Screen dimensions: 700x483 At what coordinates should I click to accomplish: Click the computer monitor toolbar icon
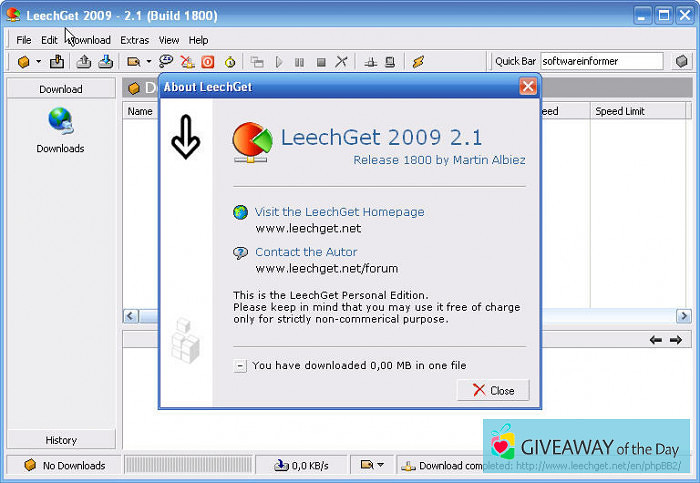390,62
